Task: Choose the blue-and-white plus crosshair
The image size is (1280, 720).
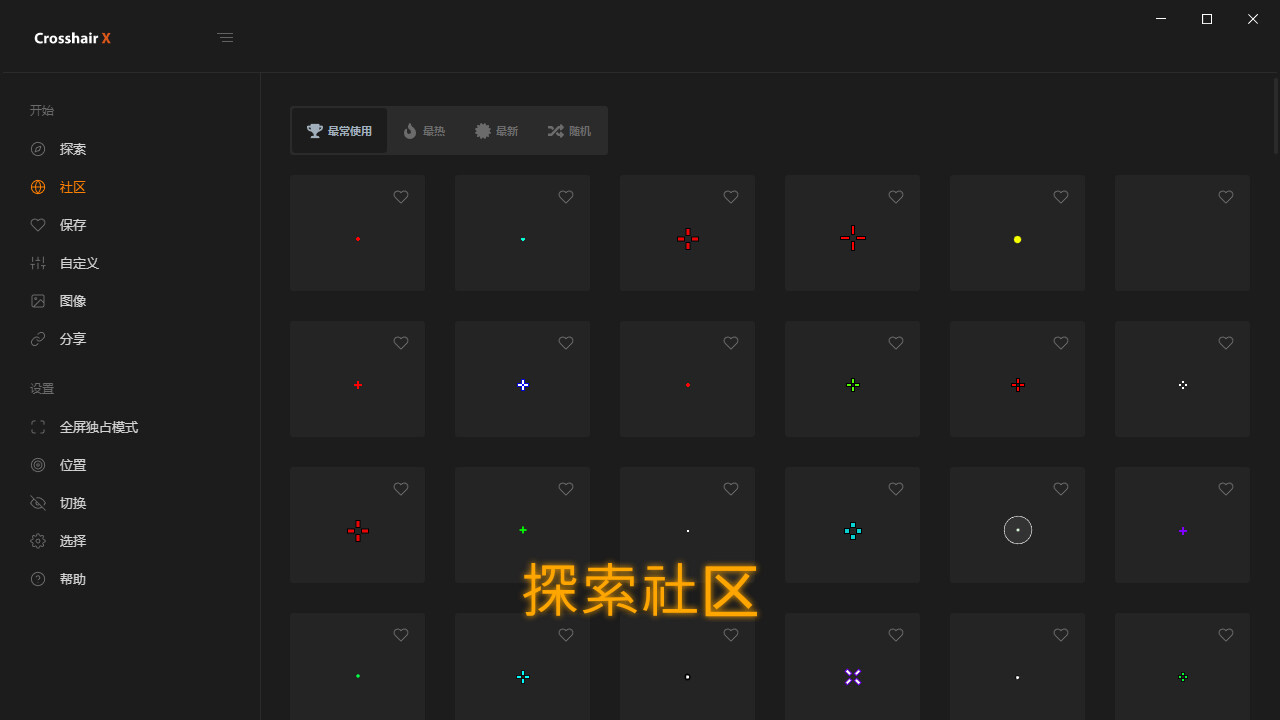Action: [522, 379]
